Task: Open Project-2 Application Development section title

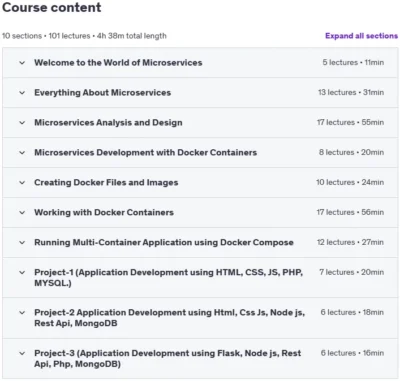Action: [x=170, y=318]
